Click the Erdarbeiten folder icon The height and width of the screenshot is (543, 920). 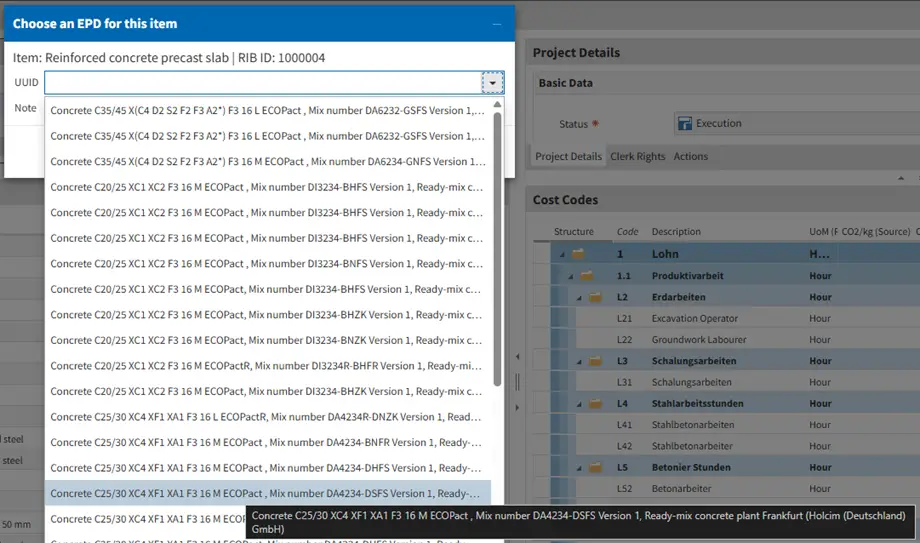[595, 297]
